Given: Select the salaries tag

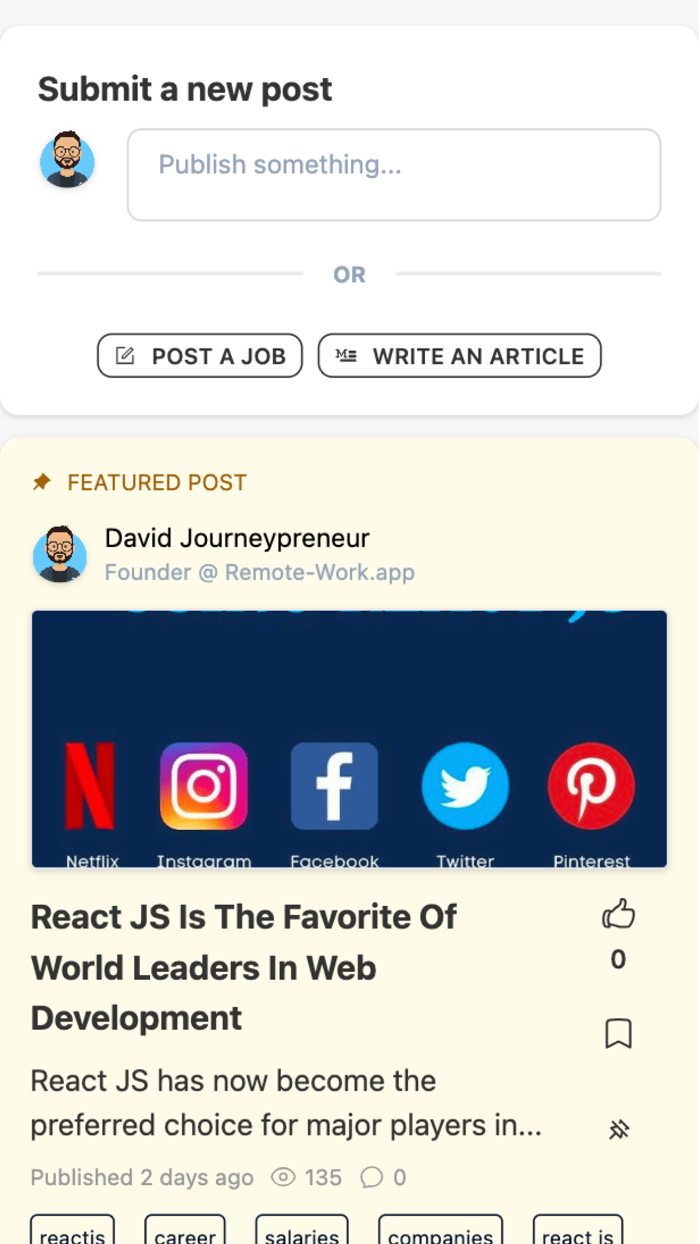Looking at the screenshot, I should point(302,1234).
